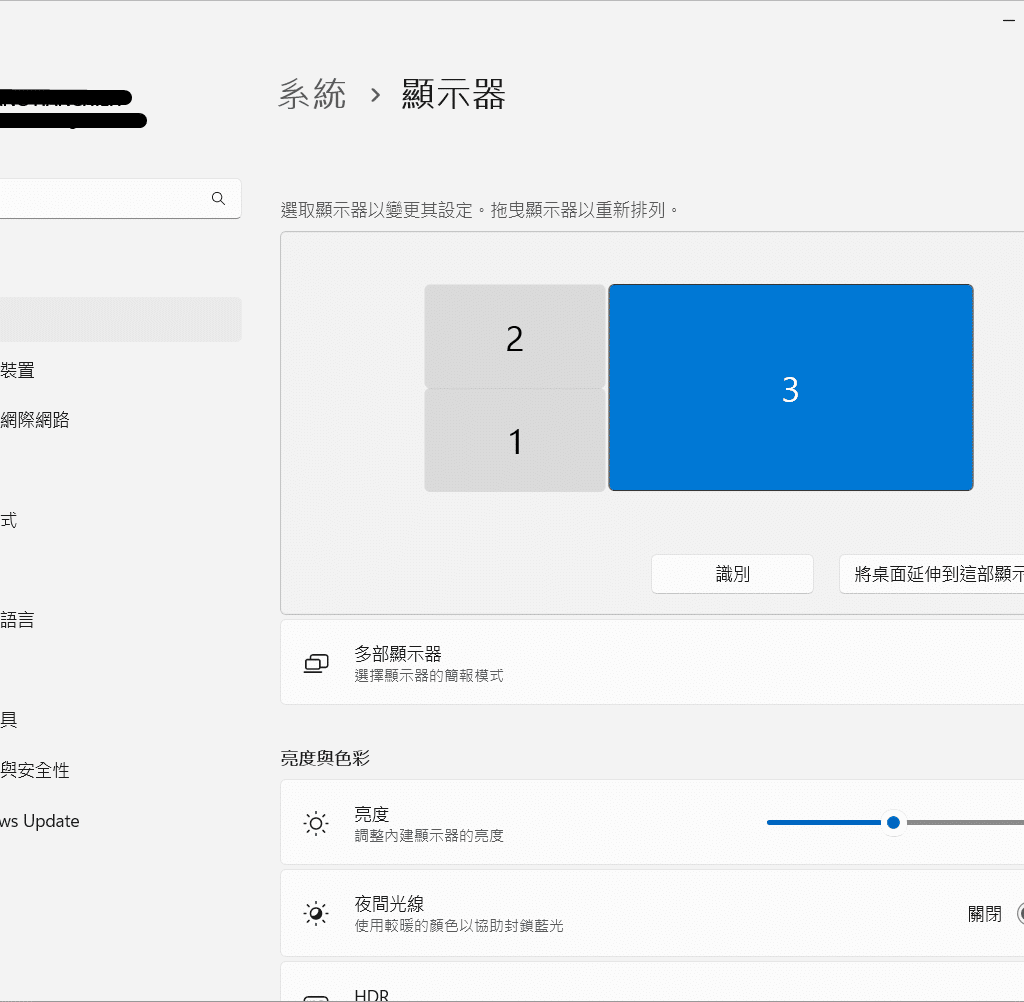Open the 網際網路 sidebar category
This screenshot has height=1002, width=1024.
(35, 420)
